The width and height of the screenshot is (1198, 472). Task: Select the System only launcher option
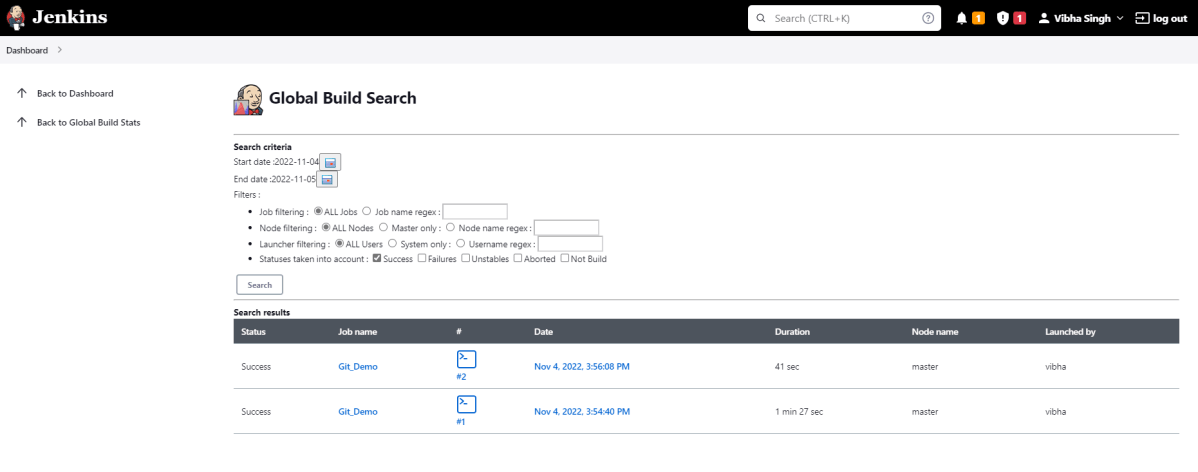[392, 243]
